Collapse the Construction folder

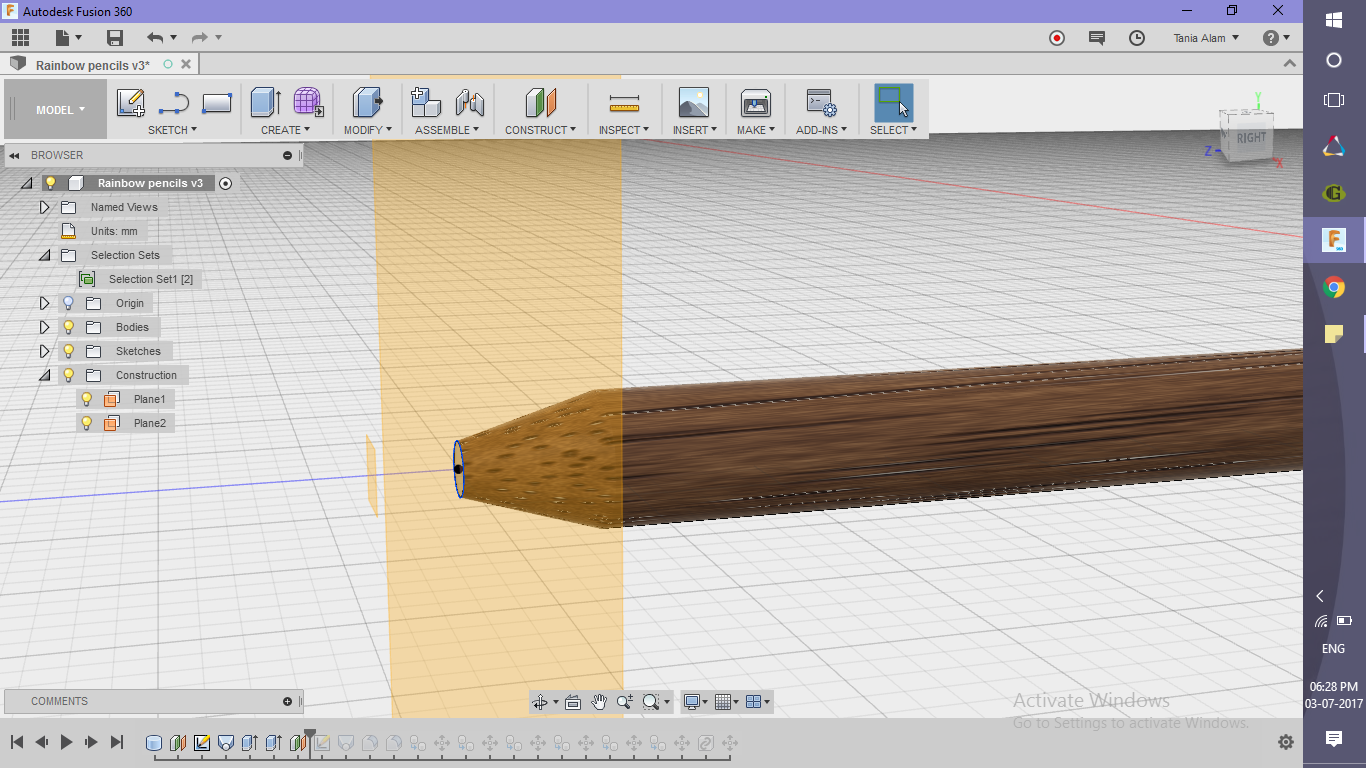44,375
